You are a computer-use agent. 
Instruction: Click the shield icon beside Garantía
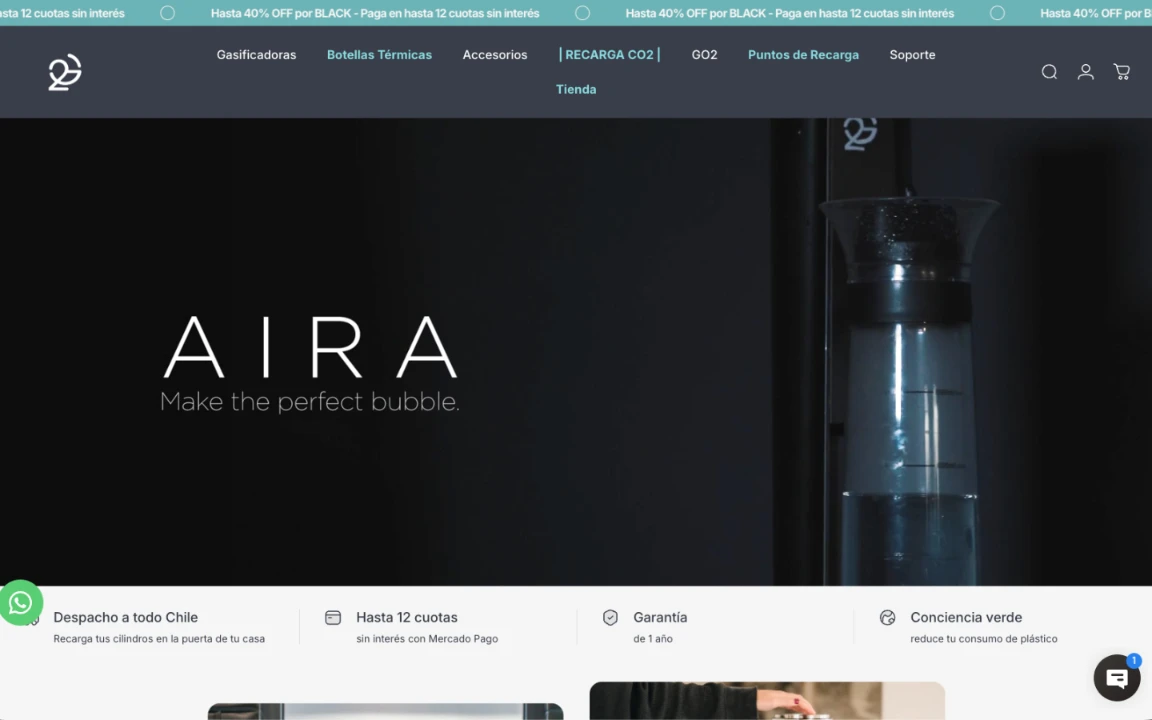610,618
